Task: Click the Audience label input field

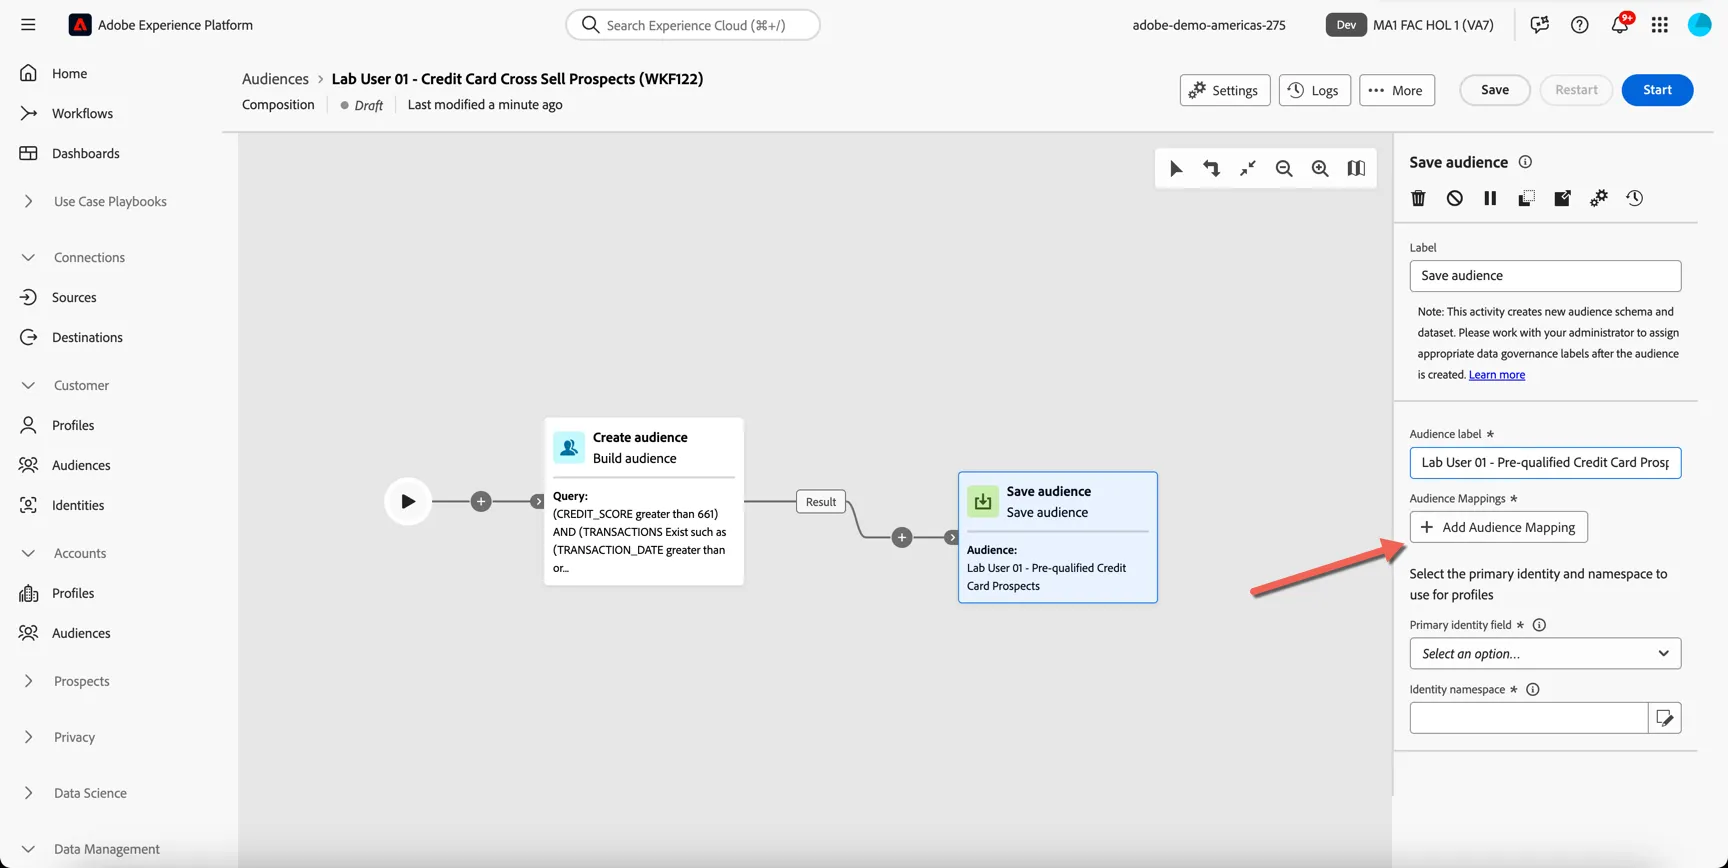Action: [x=1545, y=463]
